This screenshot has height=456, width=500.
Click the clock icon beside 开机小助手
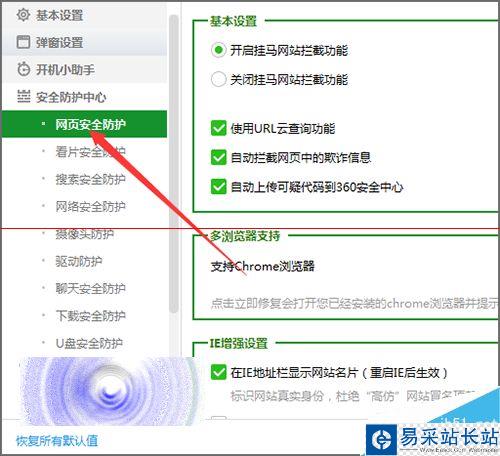[23, 69]
